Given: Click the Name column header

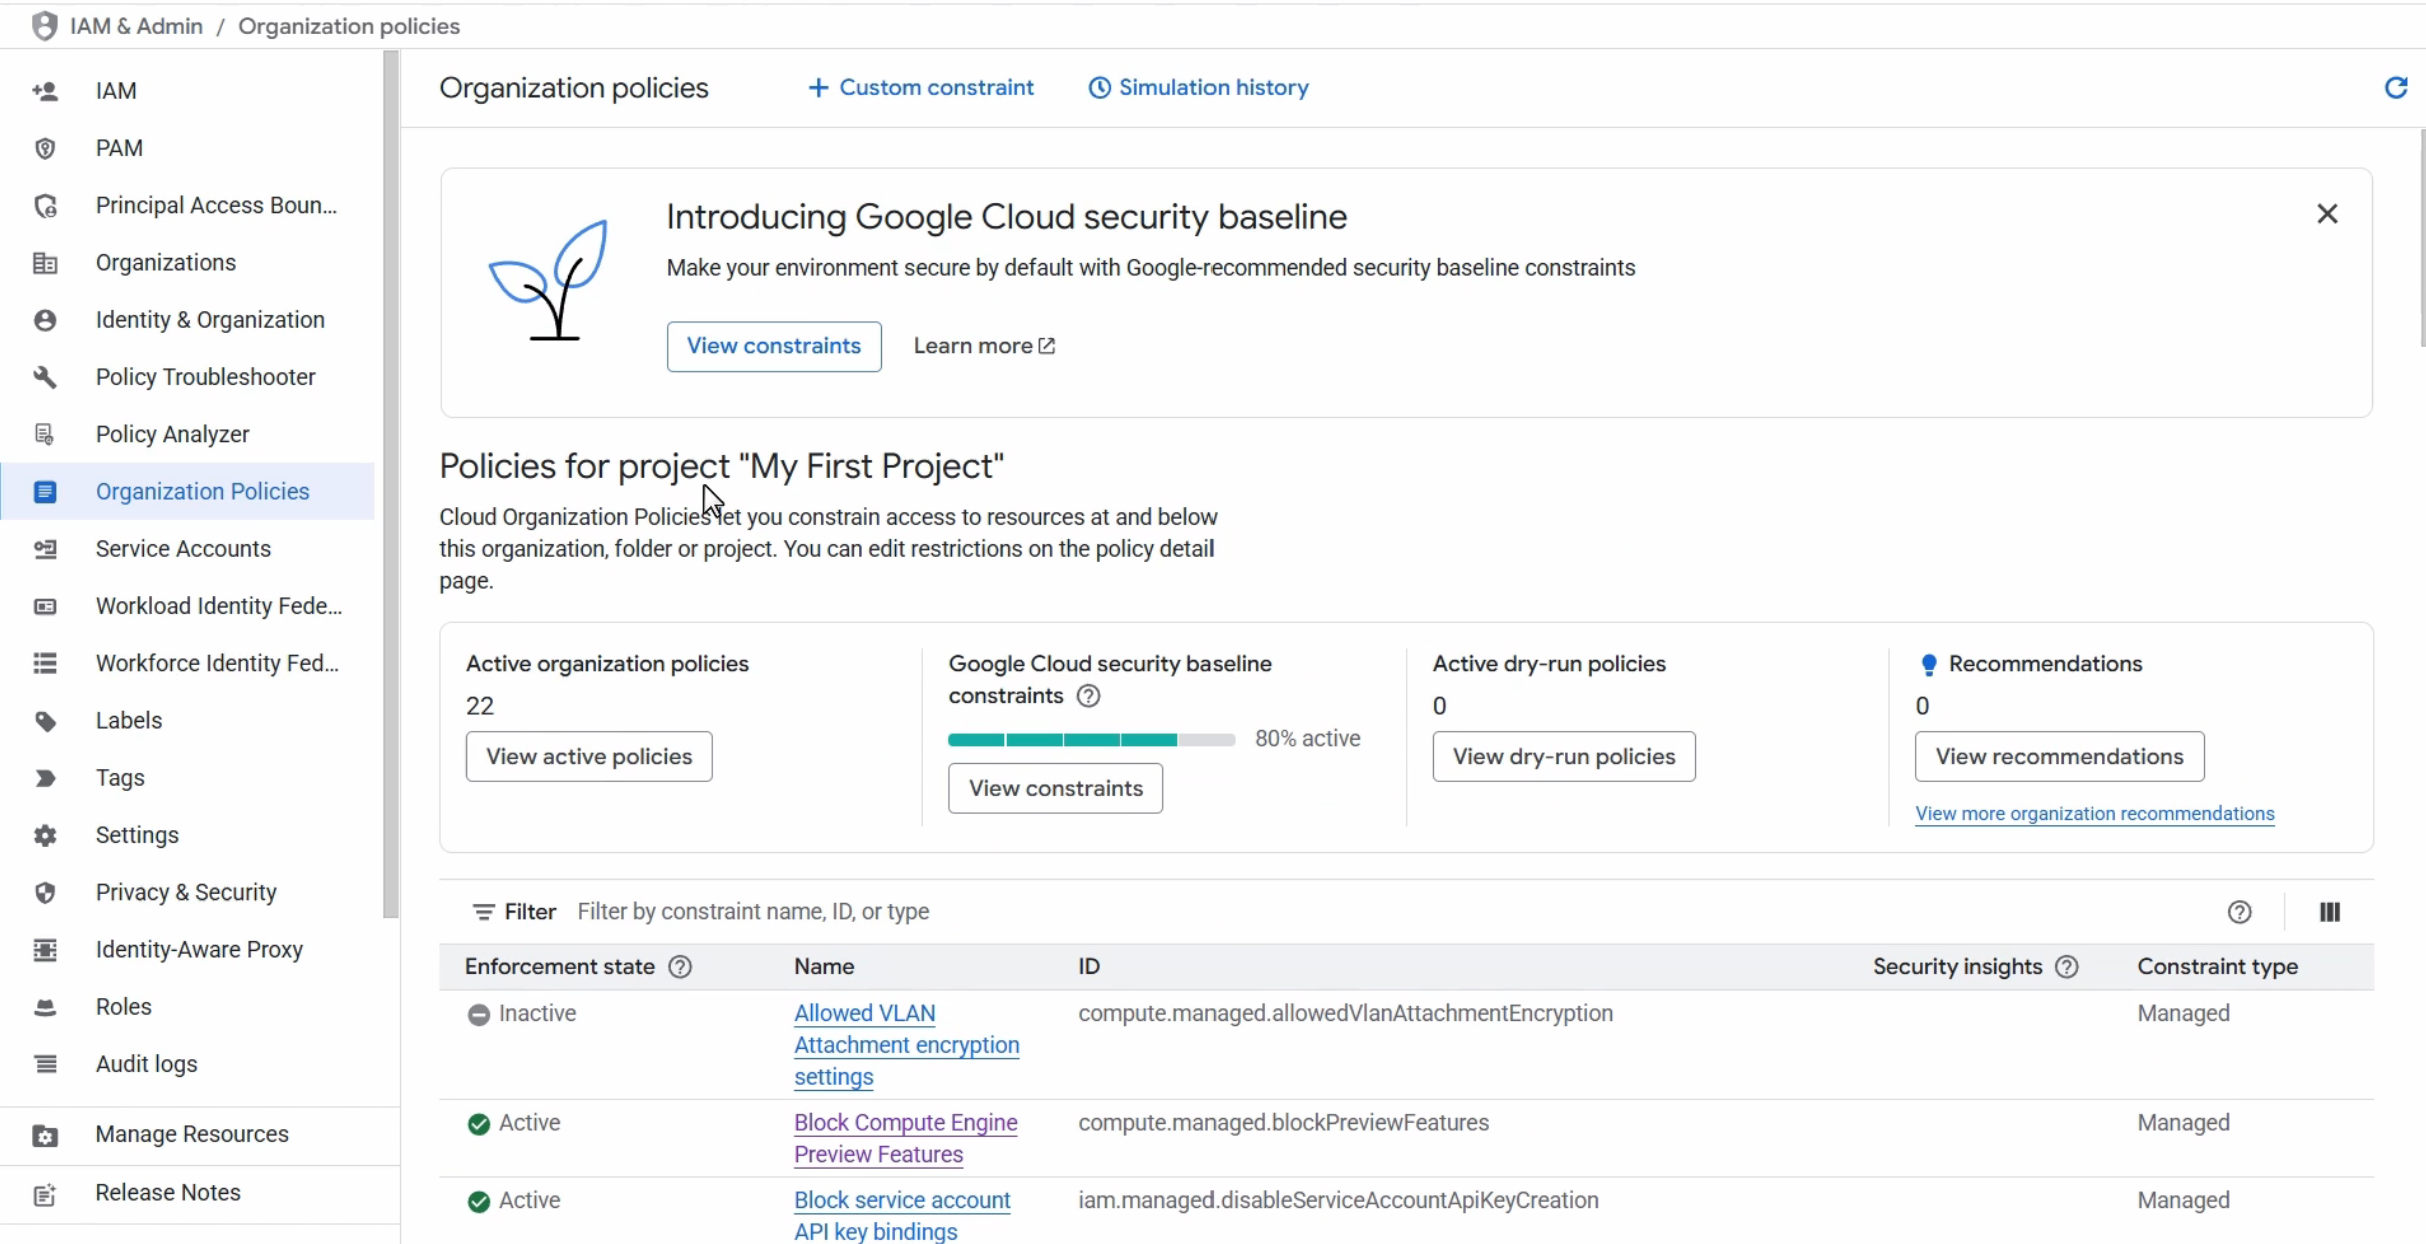Looking at the screenshot, I should click(x=824, y=967).
